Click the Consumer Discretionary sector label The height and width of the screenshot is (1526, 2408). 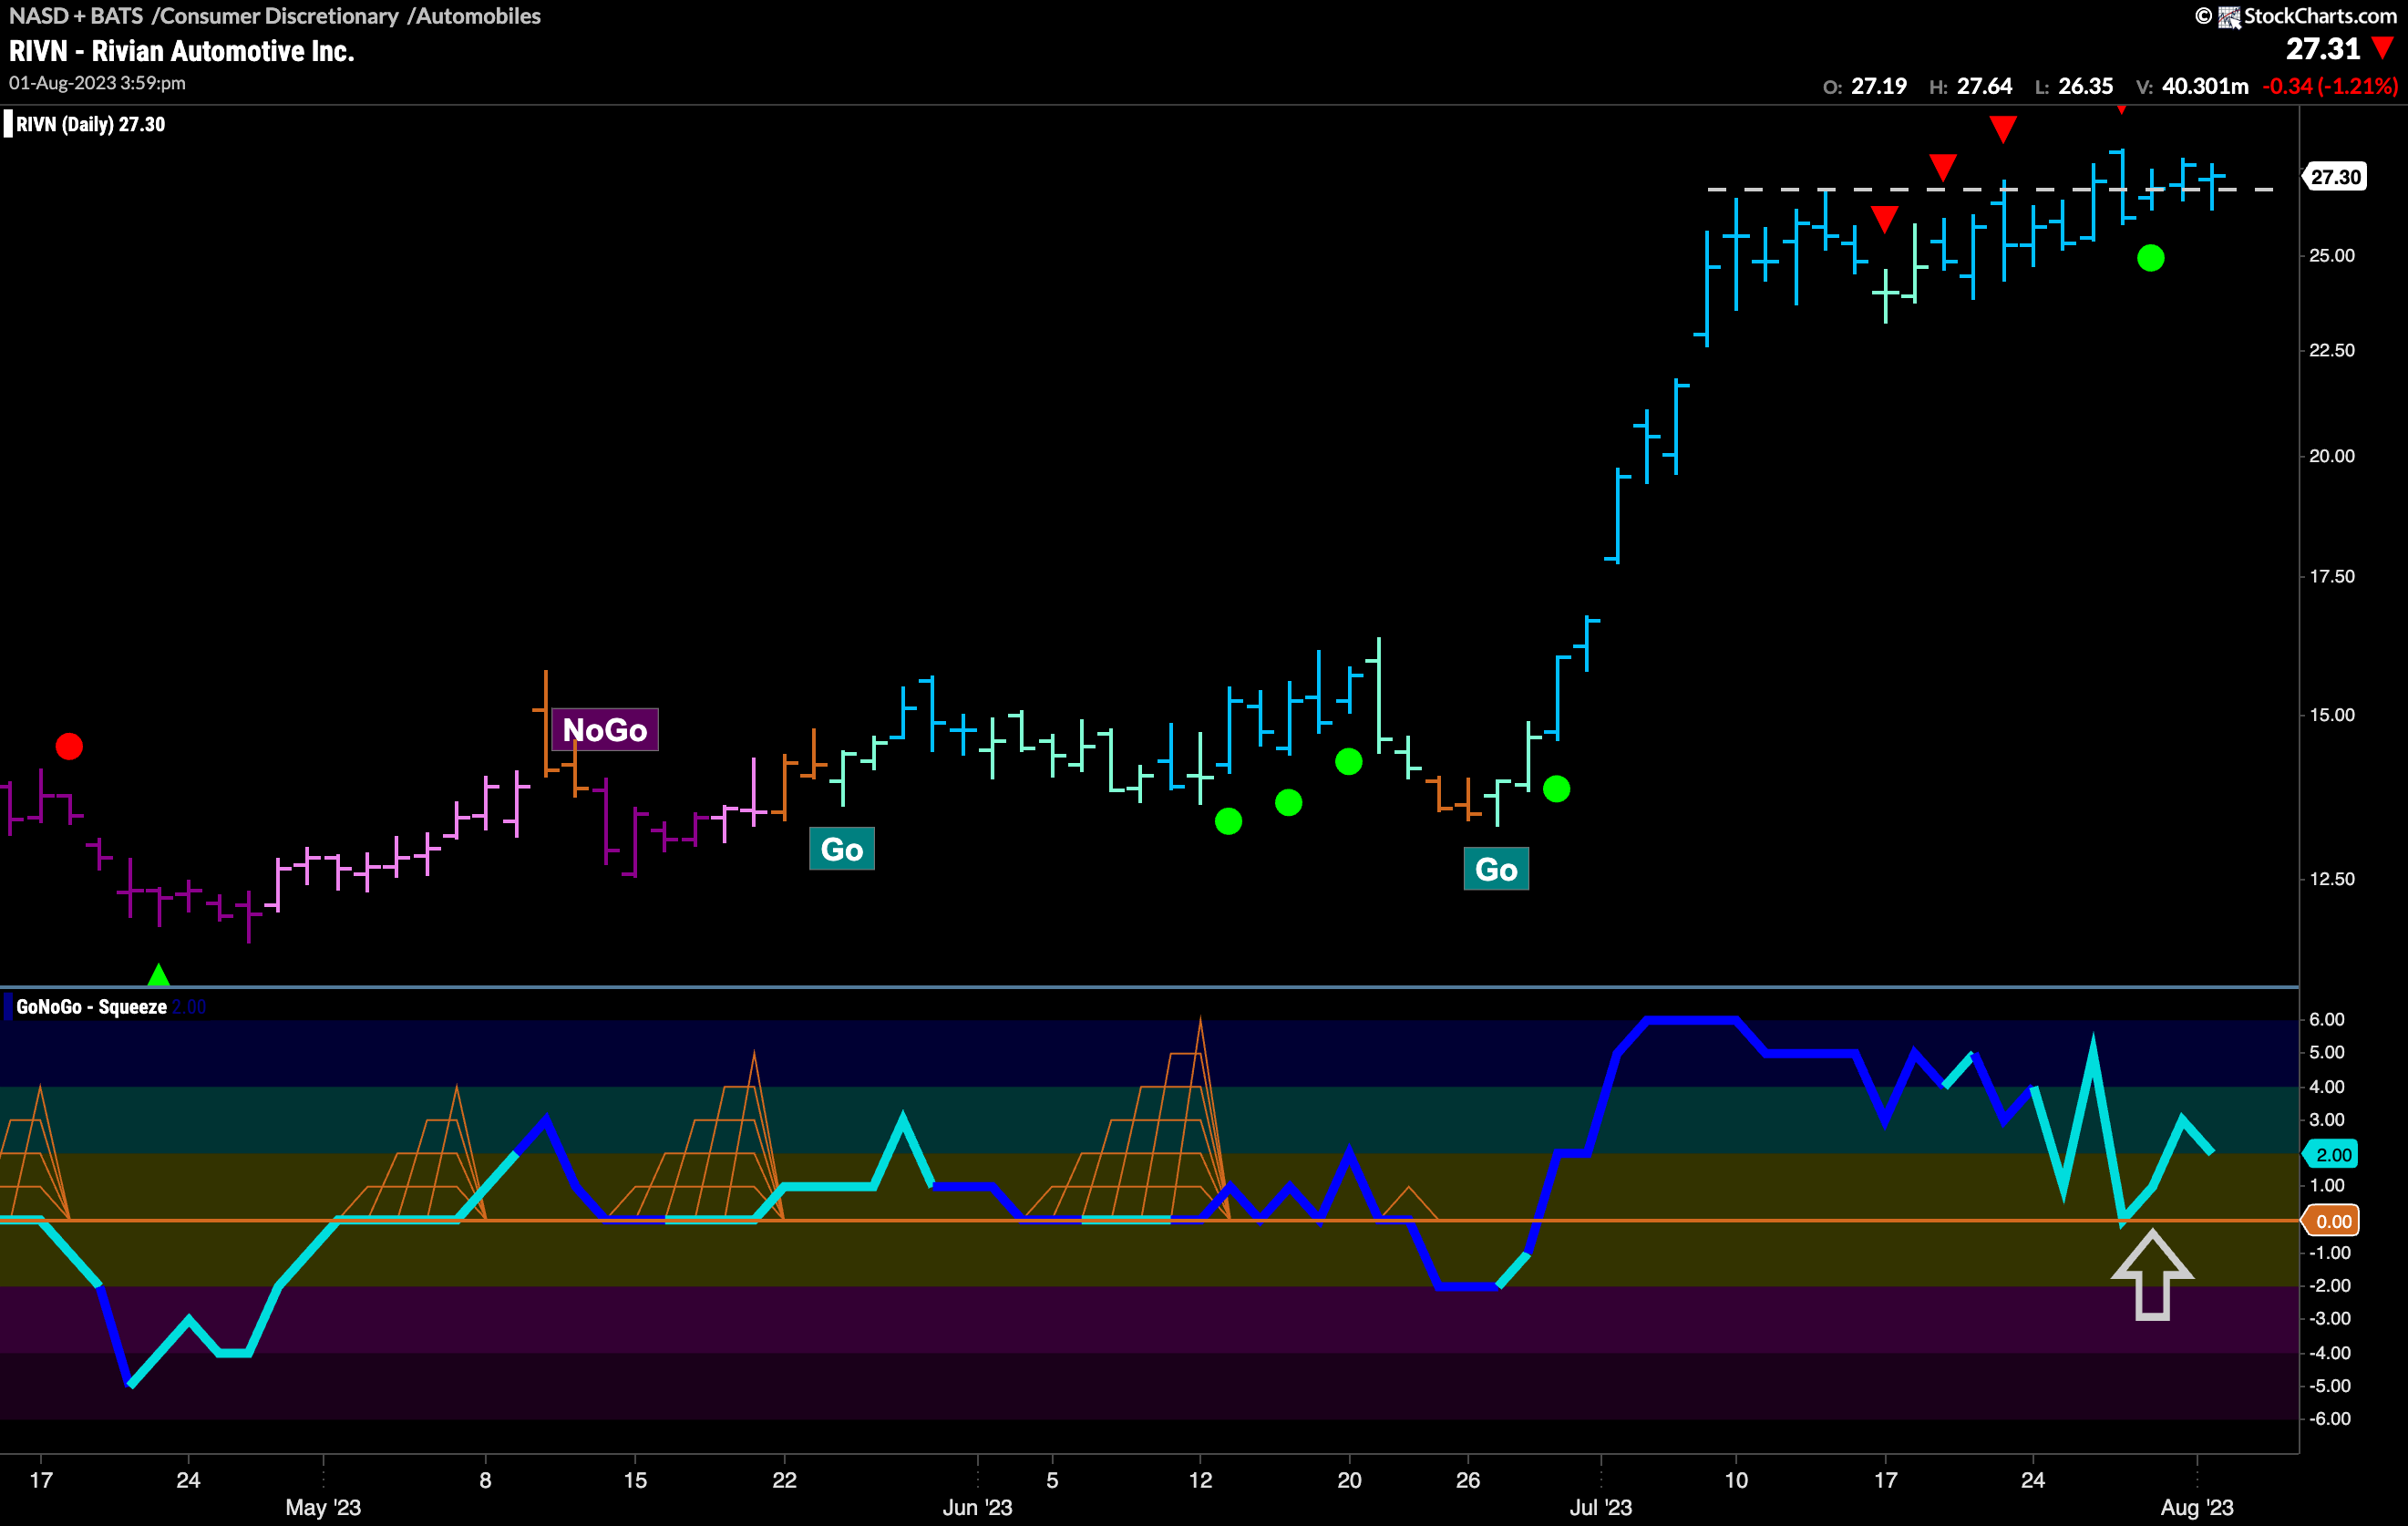tap(279, 16)
